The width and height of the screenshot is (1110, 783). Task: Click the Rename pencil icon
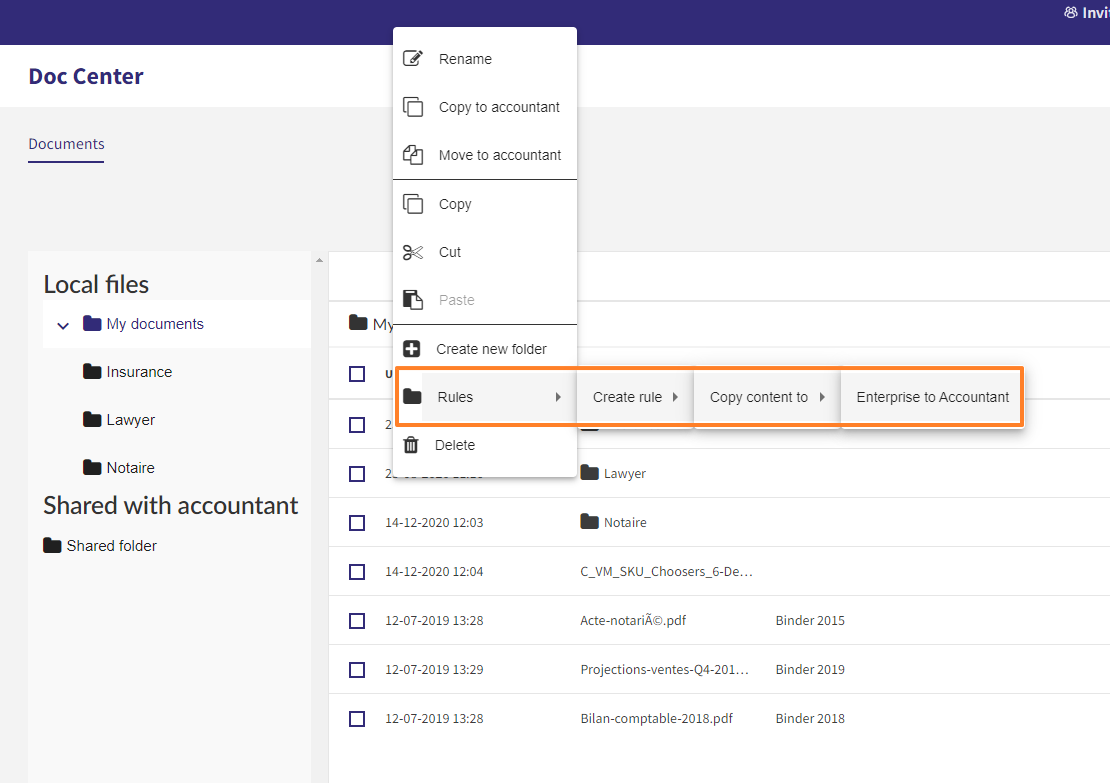(x=413, y=59)
